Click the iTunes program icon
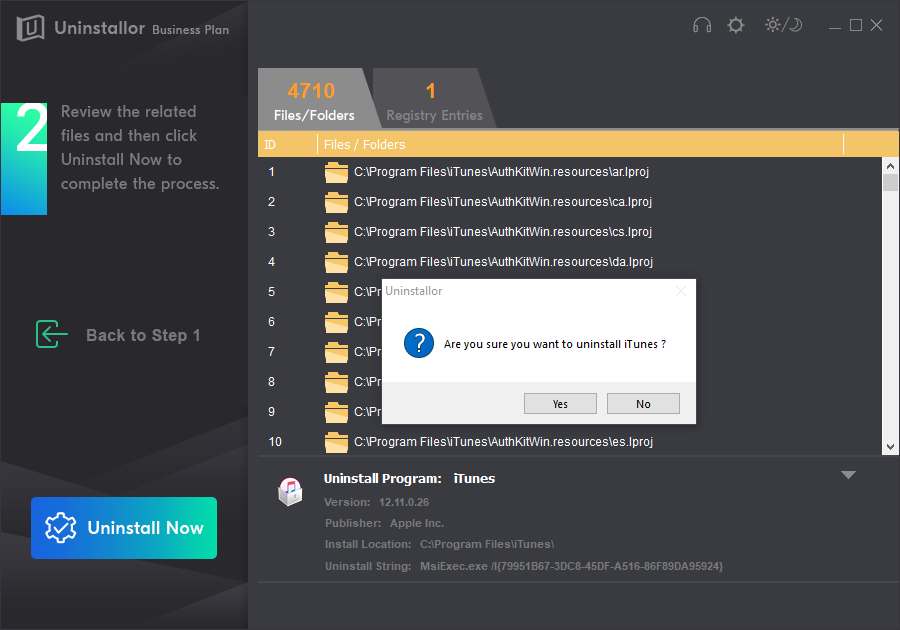This screenshot has height=630, width=900. tap(290, 492)
